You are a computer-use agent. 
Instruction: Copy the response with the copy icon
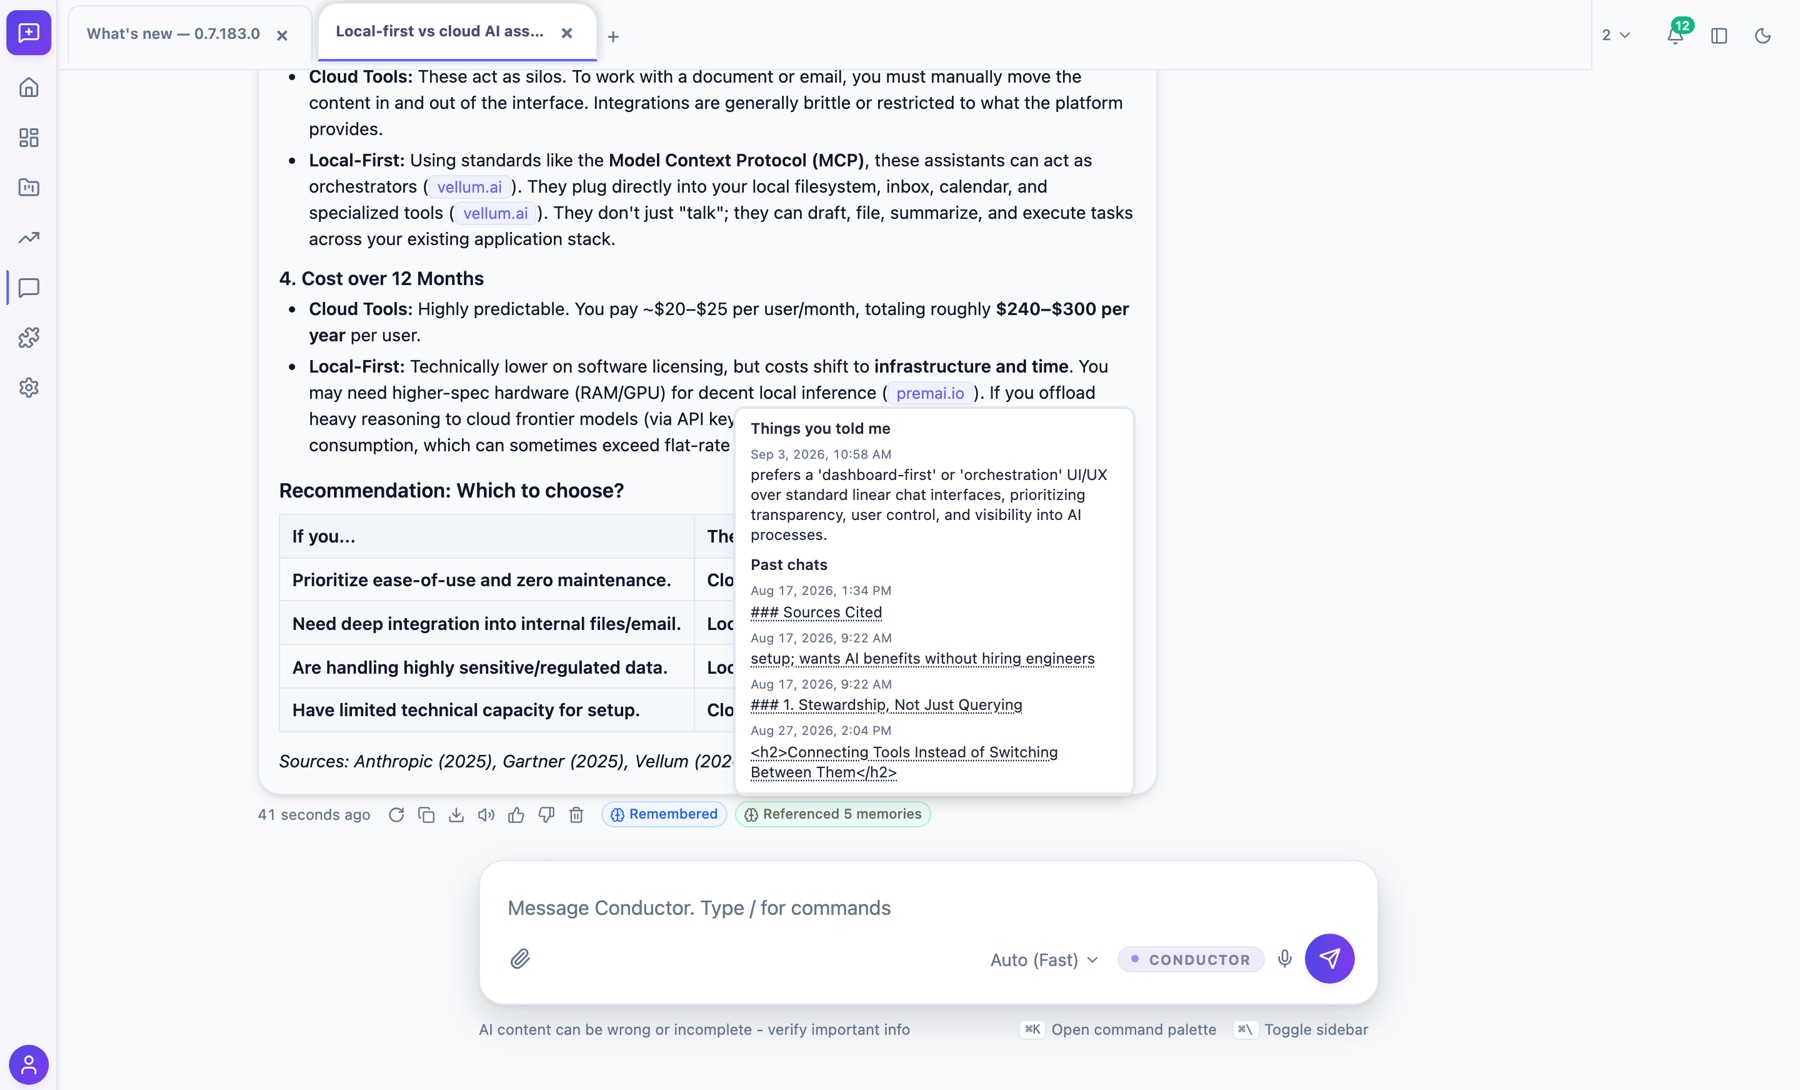[426, 815]
